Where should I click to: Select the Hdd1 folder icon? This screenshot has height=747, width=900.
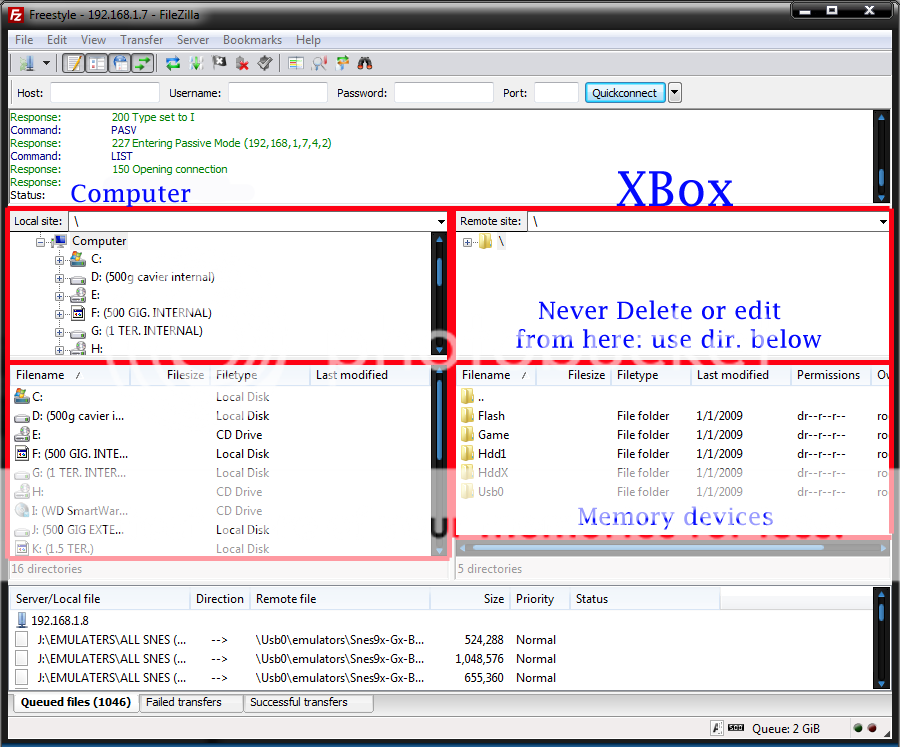468,454
